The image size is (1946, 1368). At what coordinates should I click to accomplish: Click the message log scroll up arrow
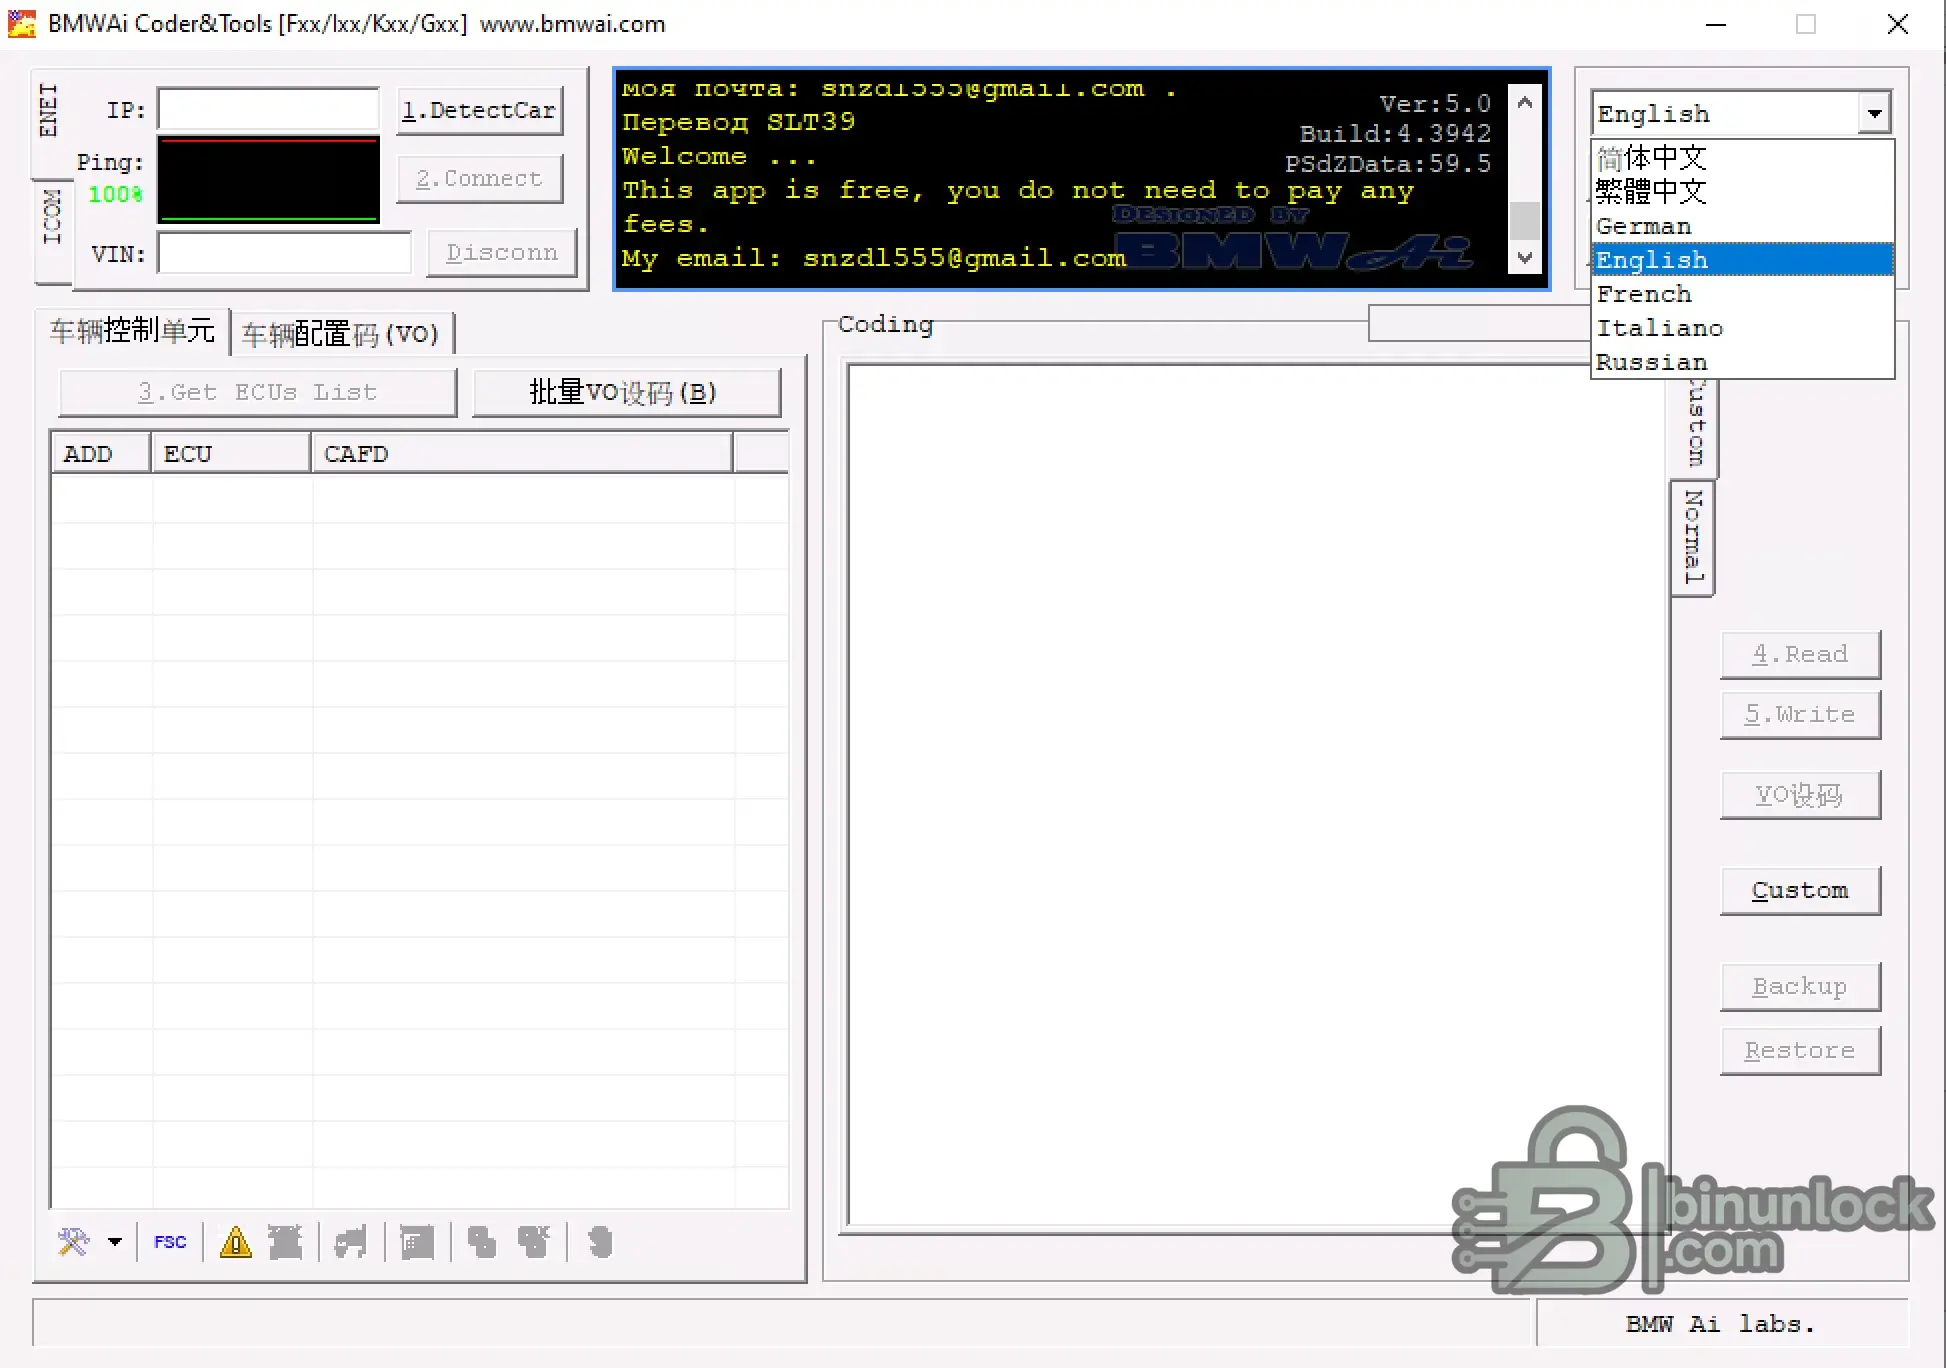tap(1525, 103)
